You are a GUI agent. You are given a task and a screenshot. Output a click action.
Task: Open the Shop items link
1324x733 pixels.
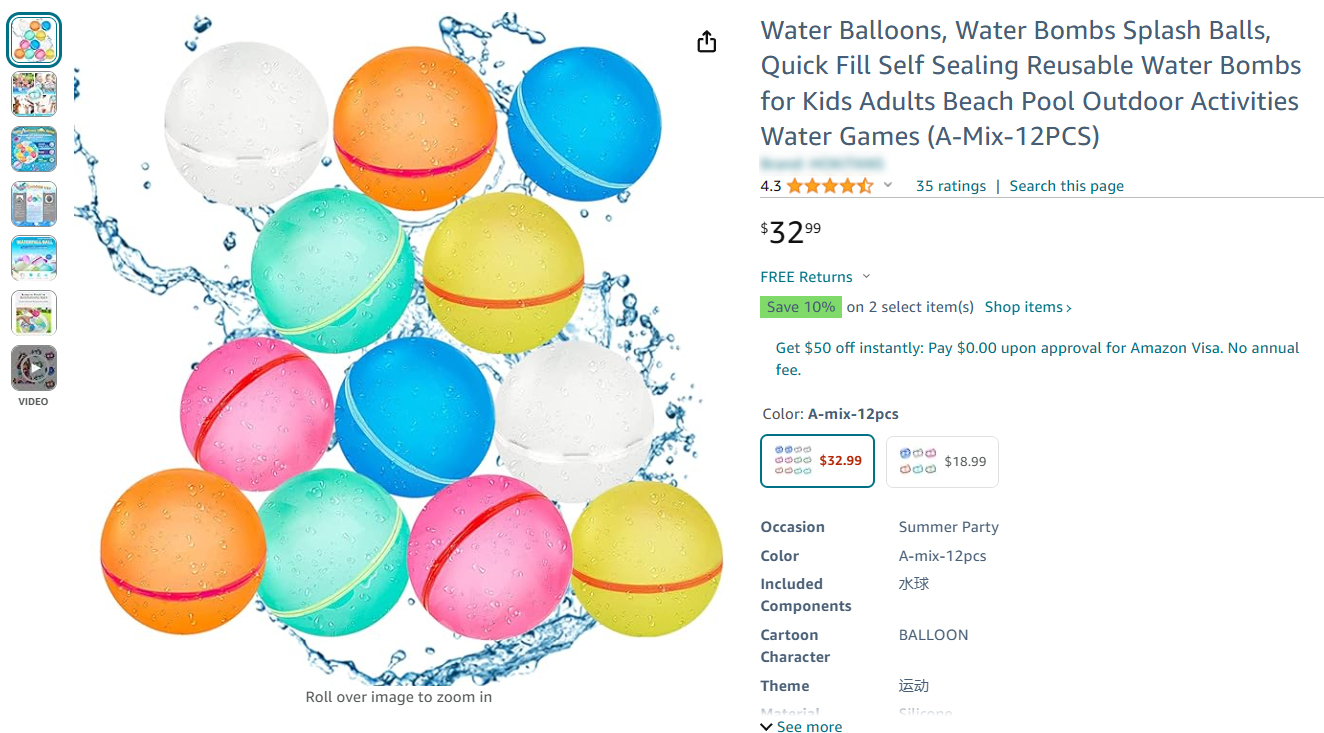coord(1028,307)
